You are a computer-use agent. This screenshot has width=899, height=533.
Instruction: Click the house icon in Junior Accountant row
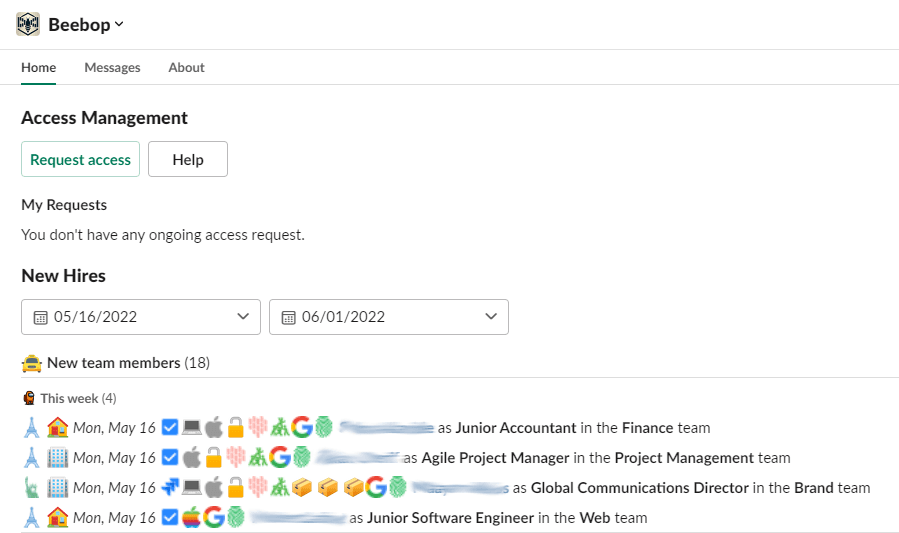(x=57, y=428)
